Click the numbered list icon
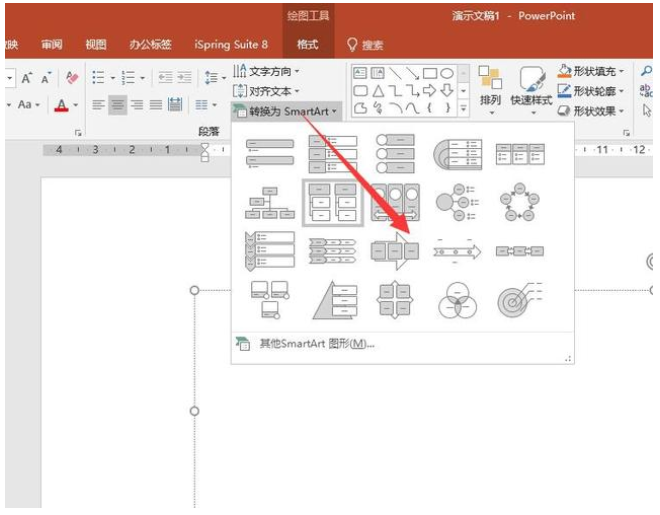 (128, 77)
